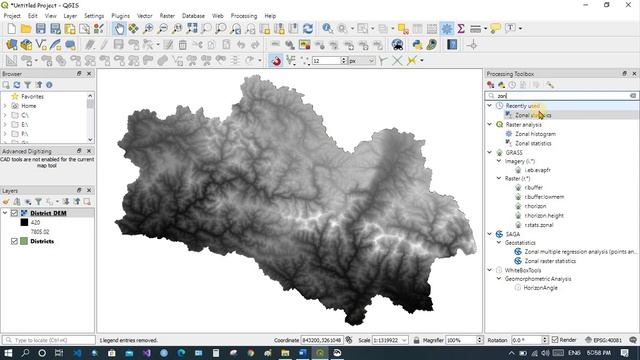Open the Layer menu
640x360 pixels.
(70, 16)
